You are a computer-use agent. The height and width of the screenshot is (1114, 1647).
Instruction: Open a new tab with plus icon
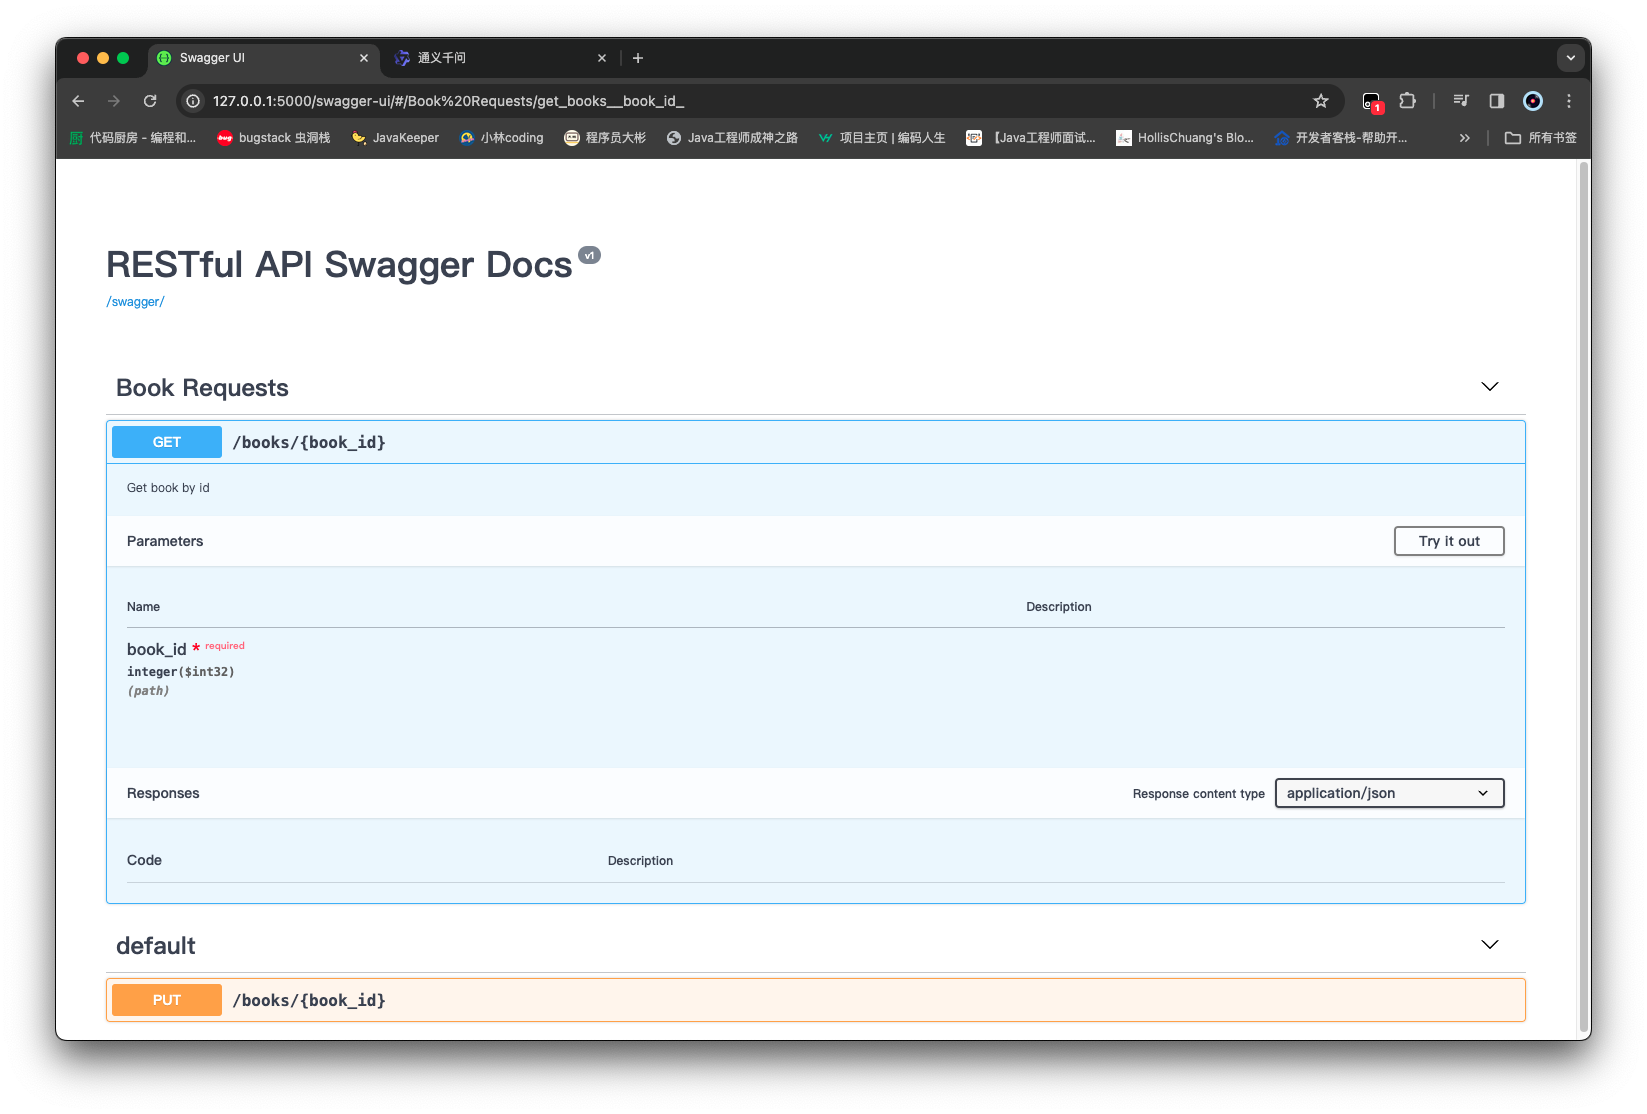click(x=638, y=58)
